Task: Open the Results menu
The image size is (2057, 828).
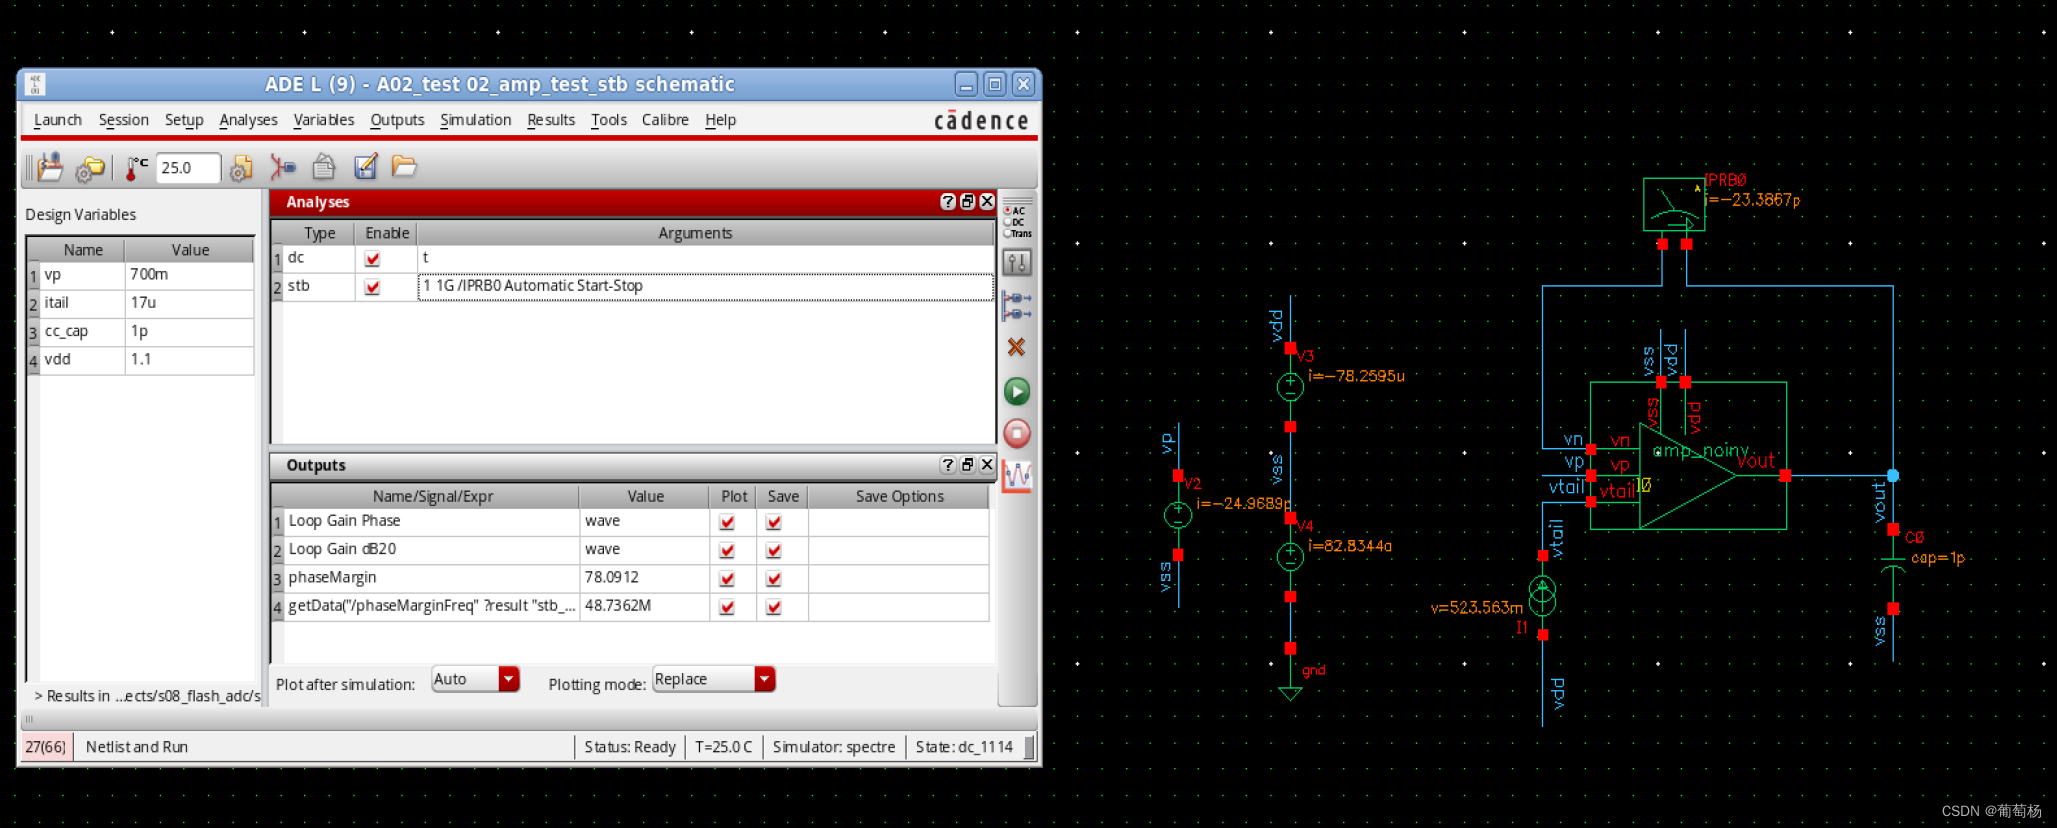Action: pyautogui.click(x=551, y=120)
